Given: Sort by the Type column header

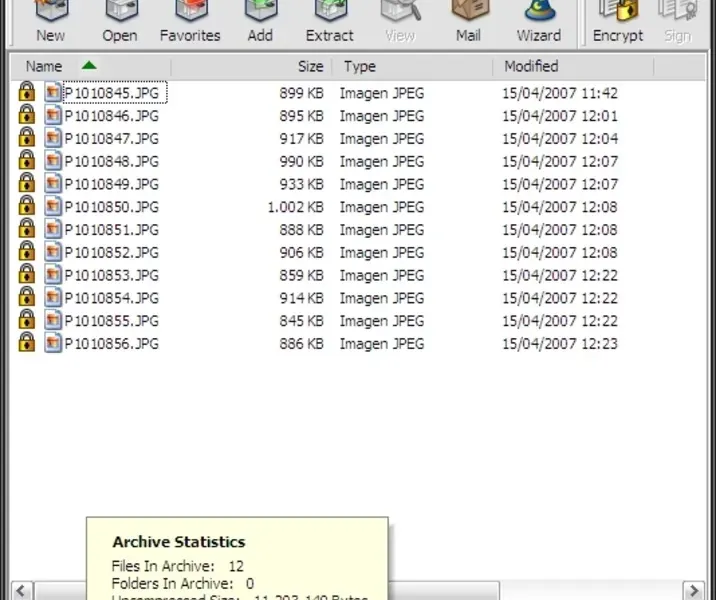Looking at the screenshot, I should coord(413,67).
